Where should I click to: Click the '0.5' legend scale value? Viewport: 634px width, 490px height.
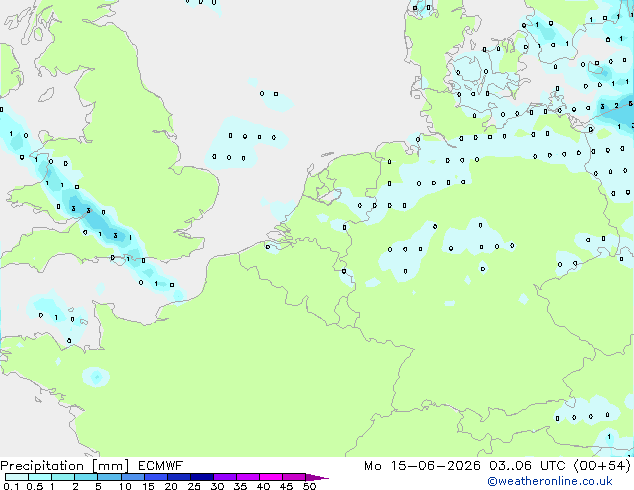point(34,486)
